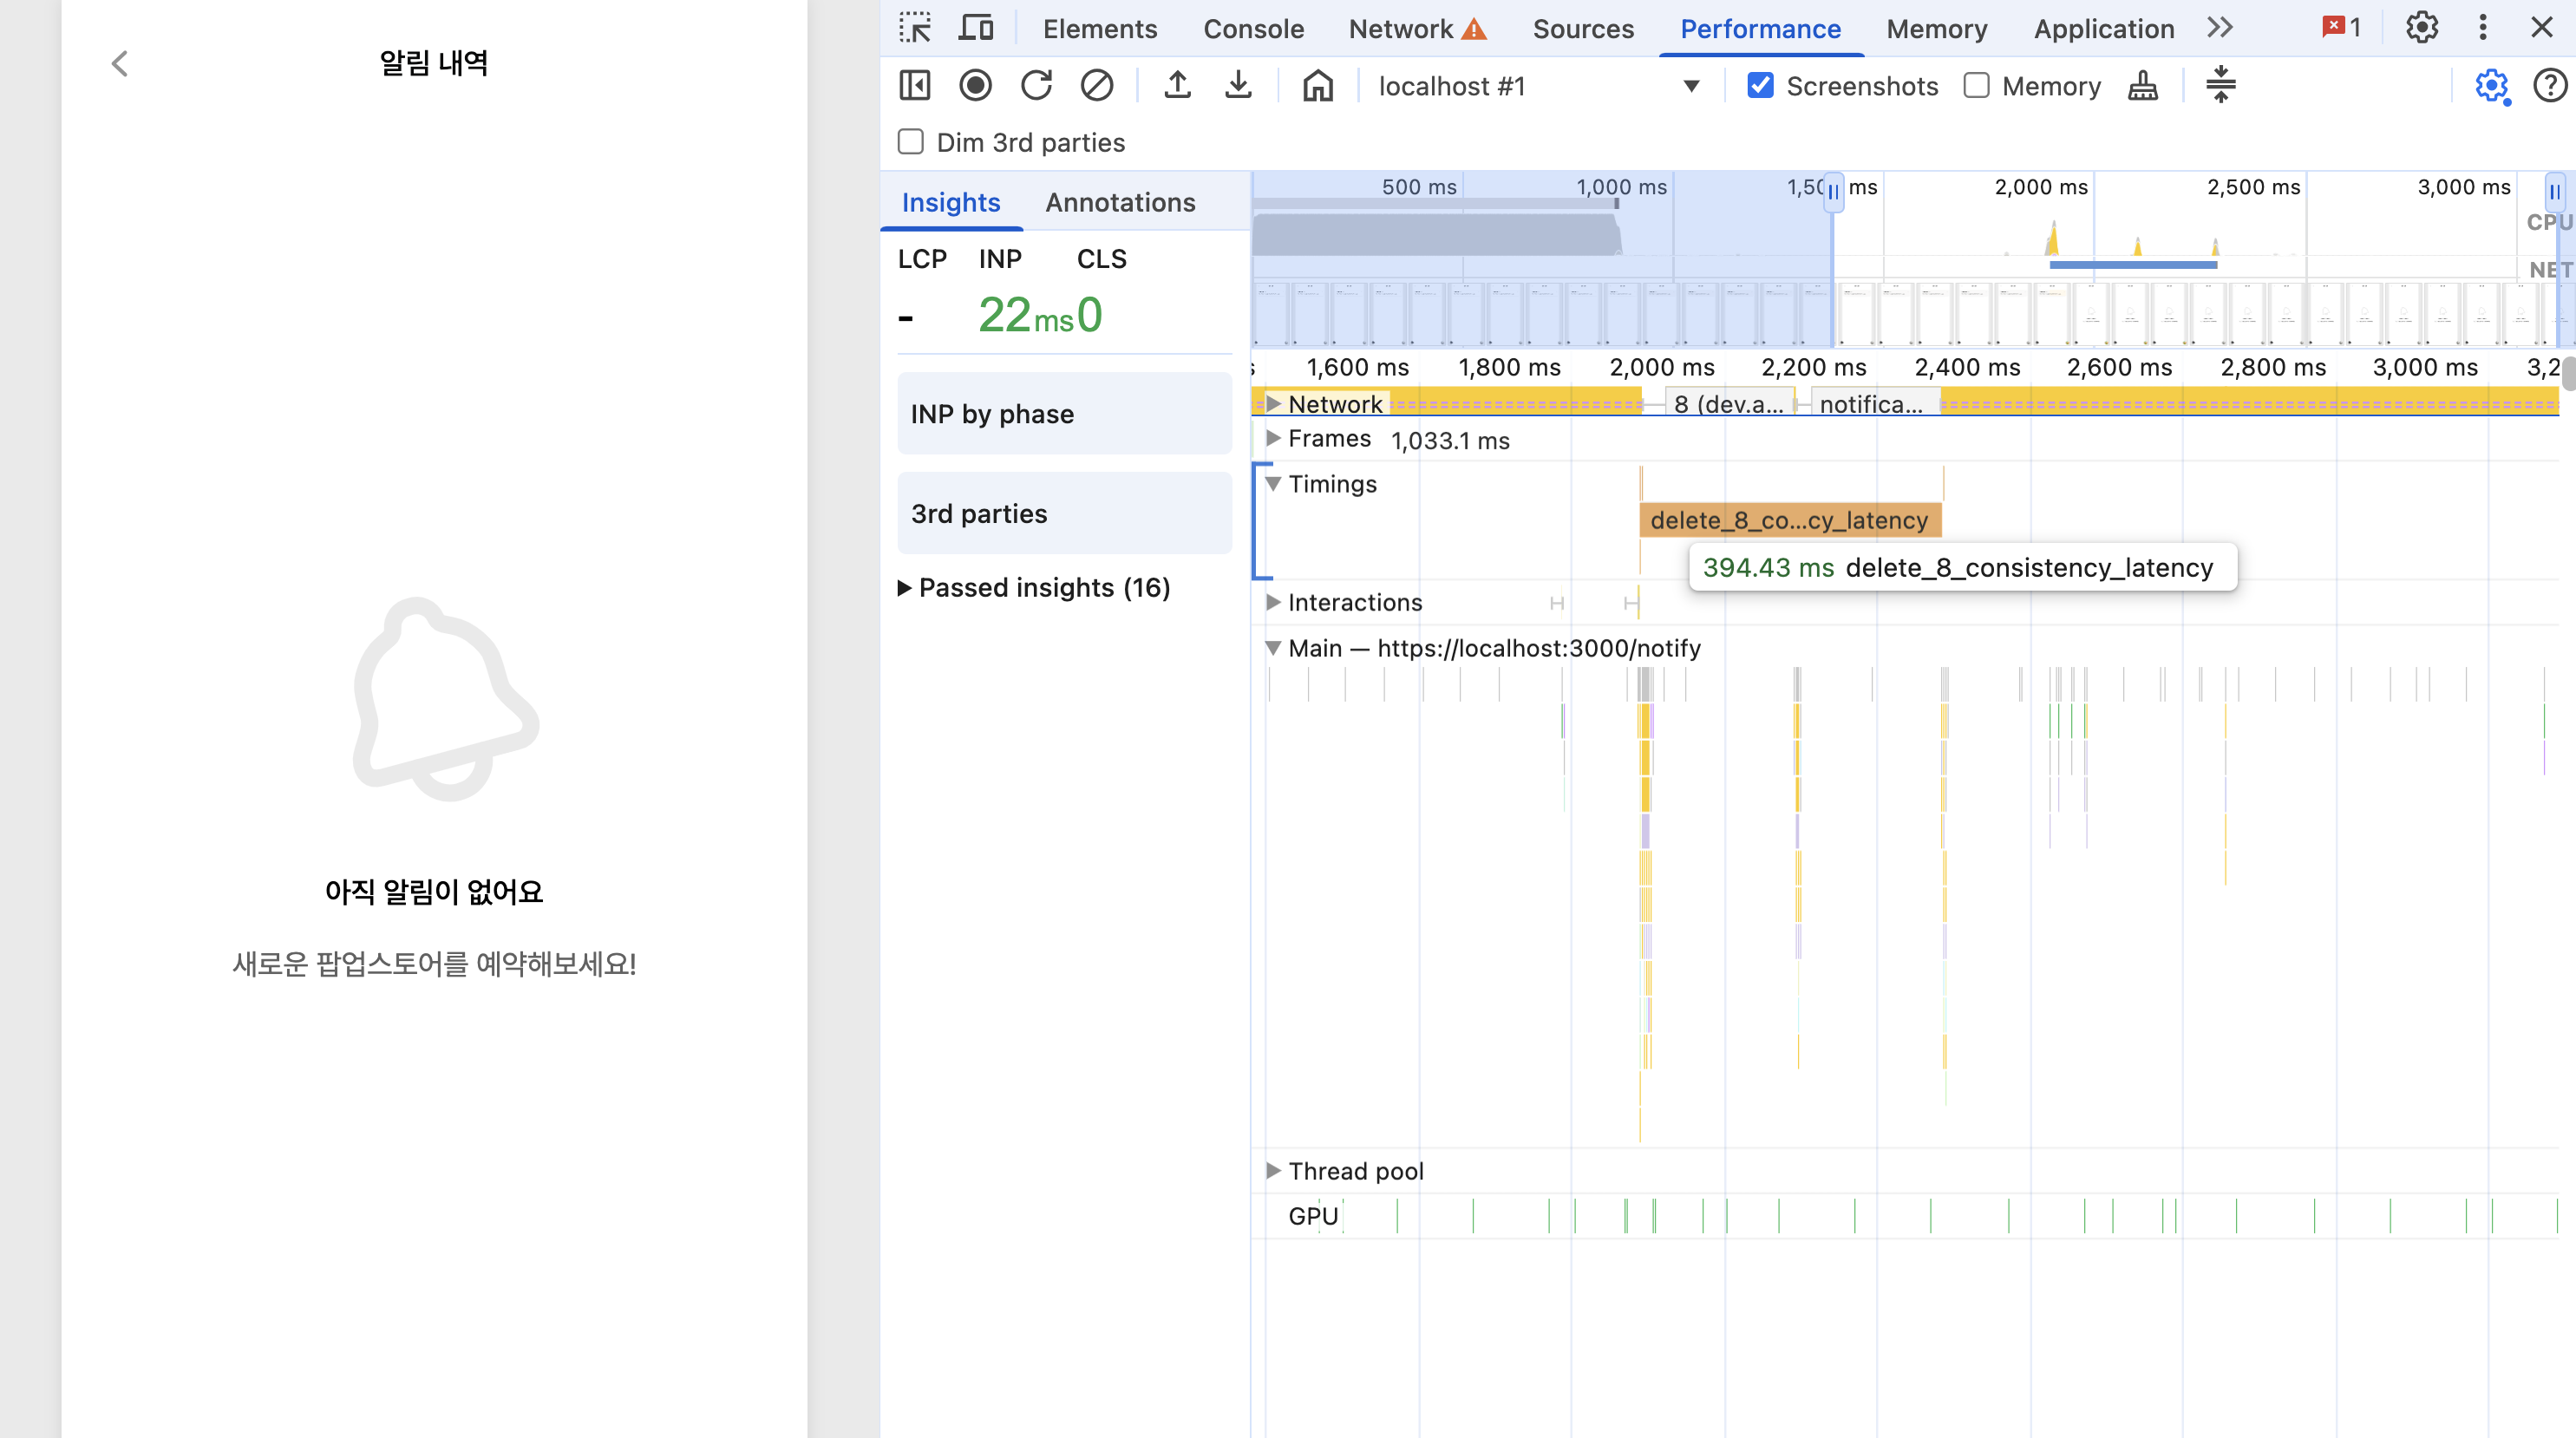Click the collect garbage broom icon

coord(2142,86)
